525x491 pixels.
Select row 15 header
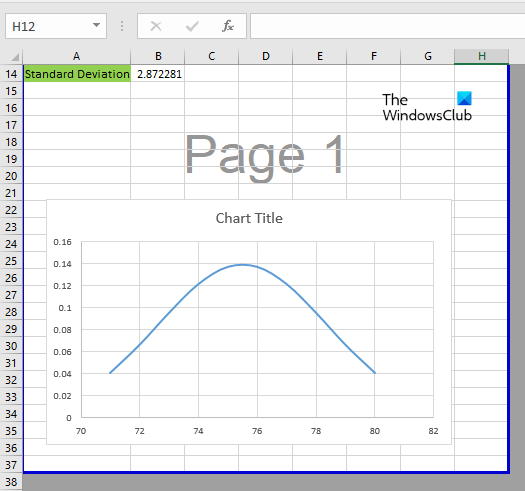[x=11, y=91]
